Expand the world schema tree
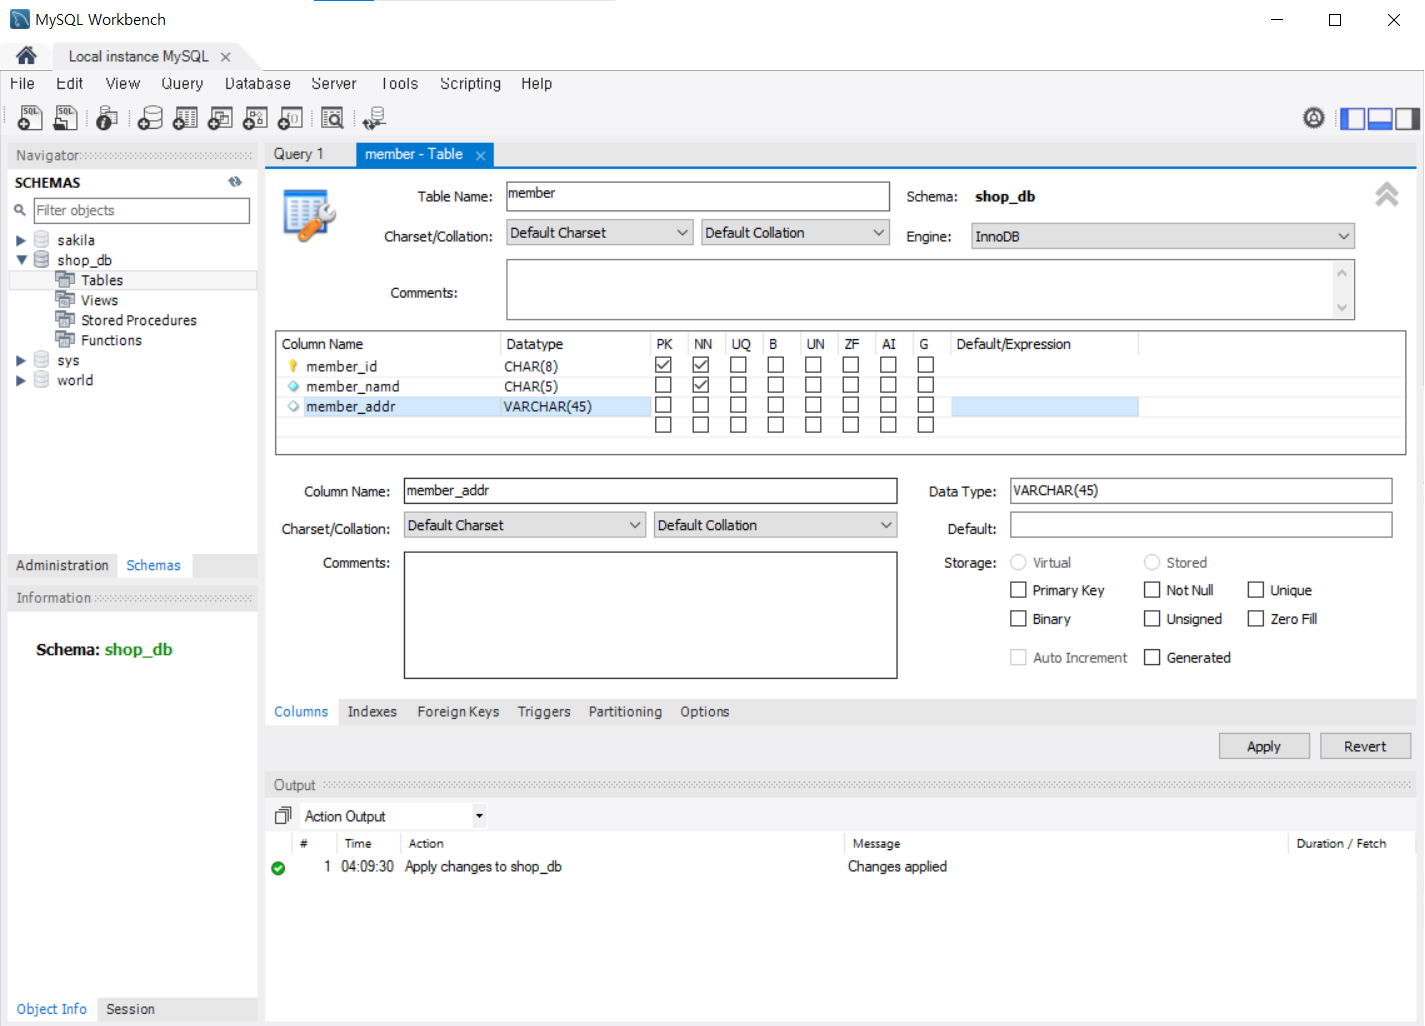 [20, 380]
